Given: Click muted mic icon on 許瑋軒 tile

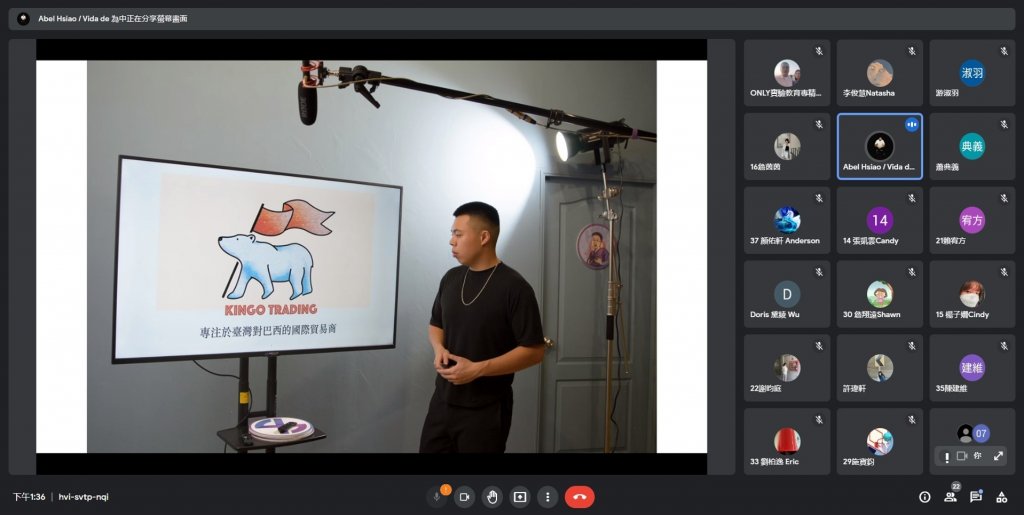Looking at the screenshot, I should (912, 346).
